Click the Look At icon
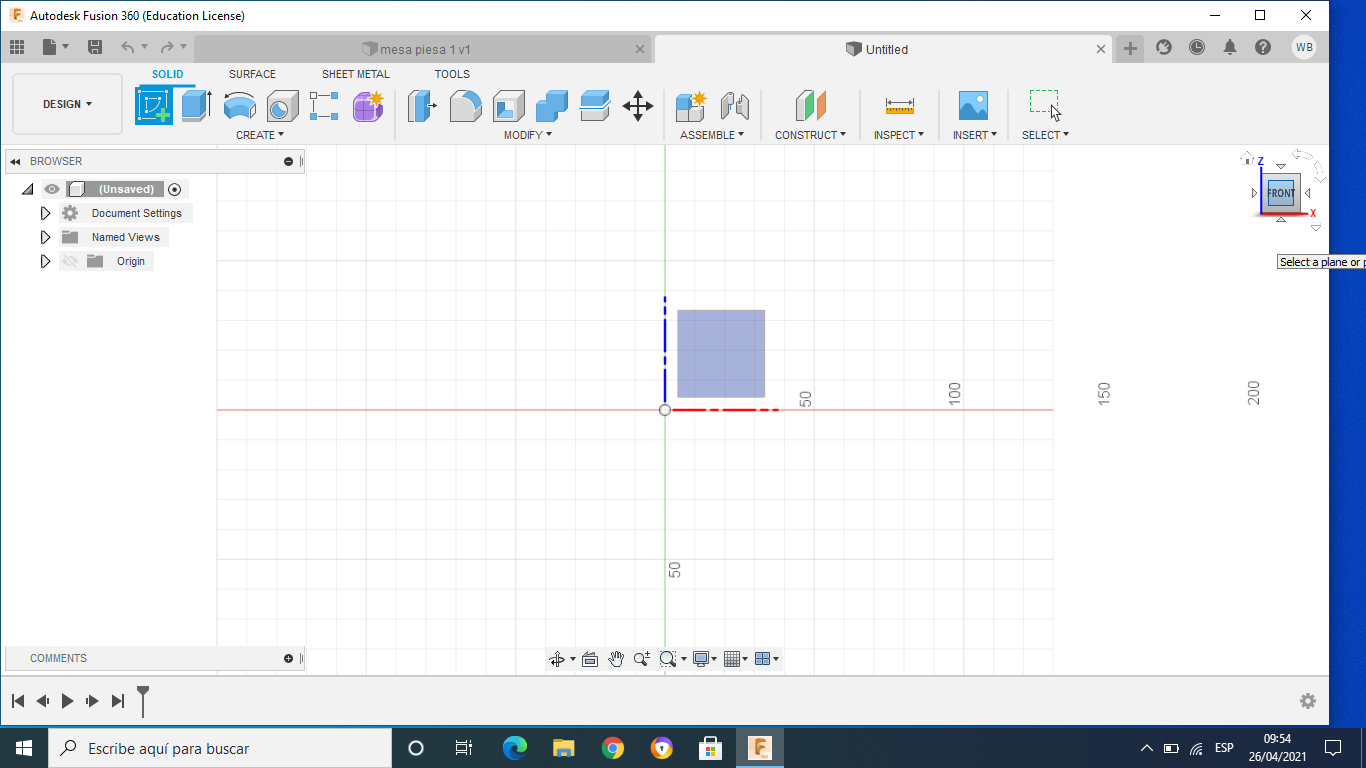Image resolution: width=1366 pixels, height=768 pixels. [590, 659]
